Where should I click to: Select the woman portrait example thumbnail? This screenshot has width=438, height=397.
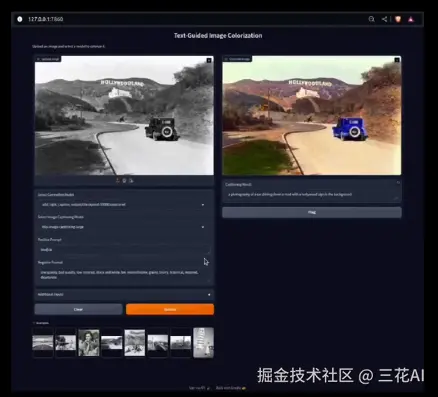coord(89,343)
